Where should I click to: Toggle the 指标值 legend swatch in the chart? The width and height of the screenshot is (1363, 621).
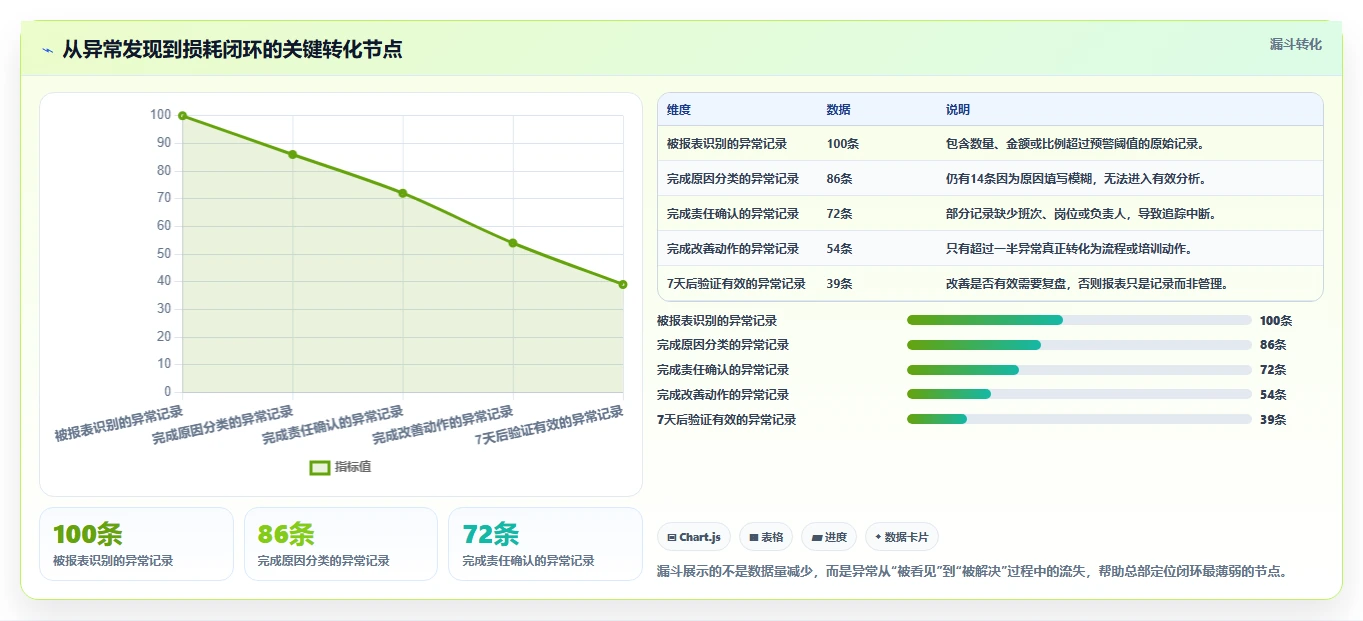tap(320, 467)
